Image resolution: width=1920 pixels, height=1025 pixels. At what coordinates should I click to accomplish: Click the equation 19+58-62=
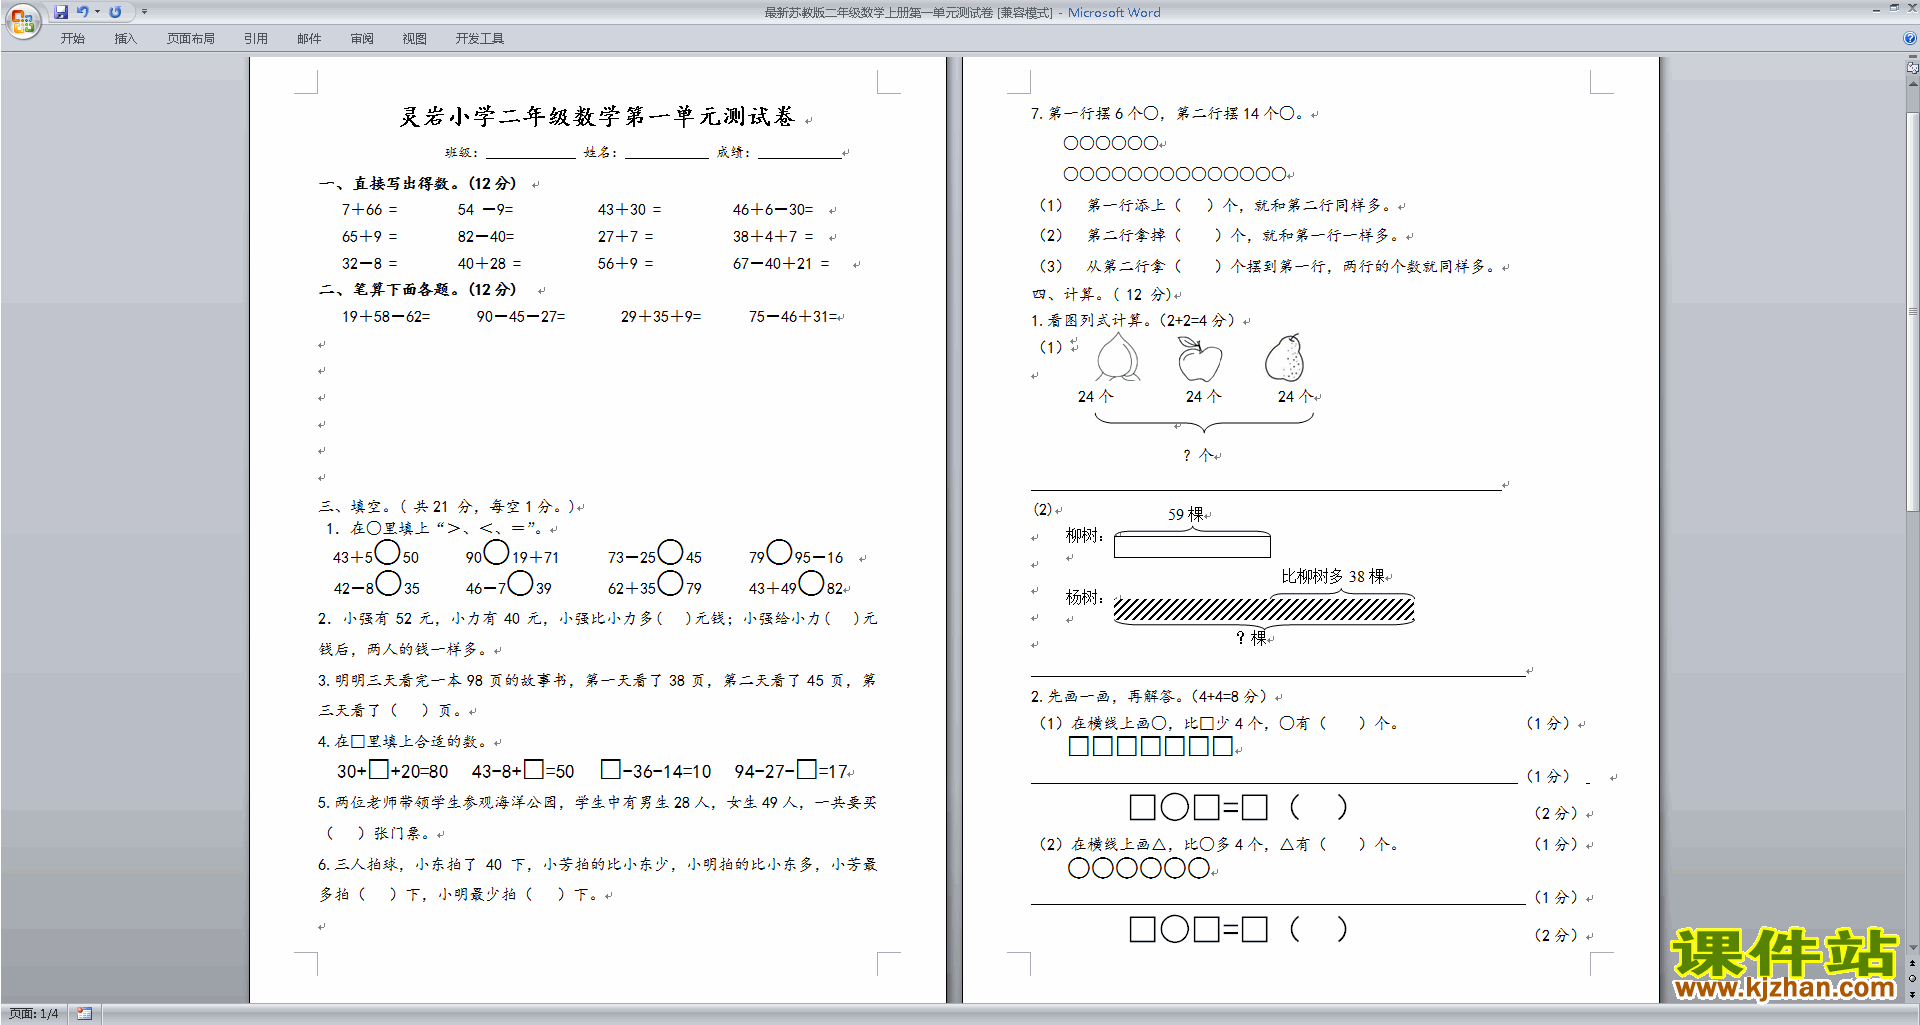click(x=385, y=317)
